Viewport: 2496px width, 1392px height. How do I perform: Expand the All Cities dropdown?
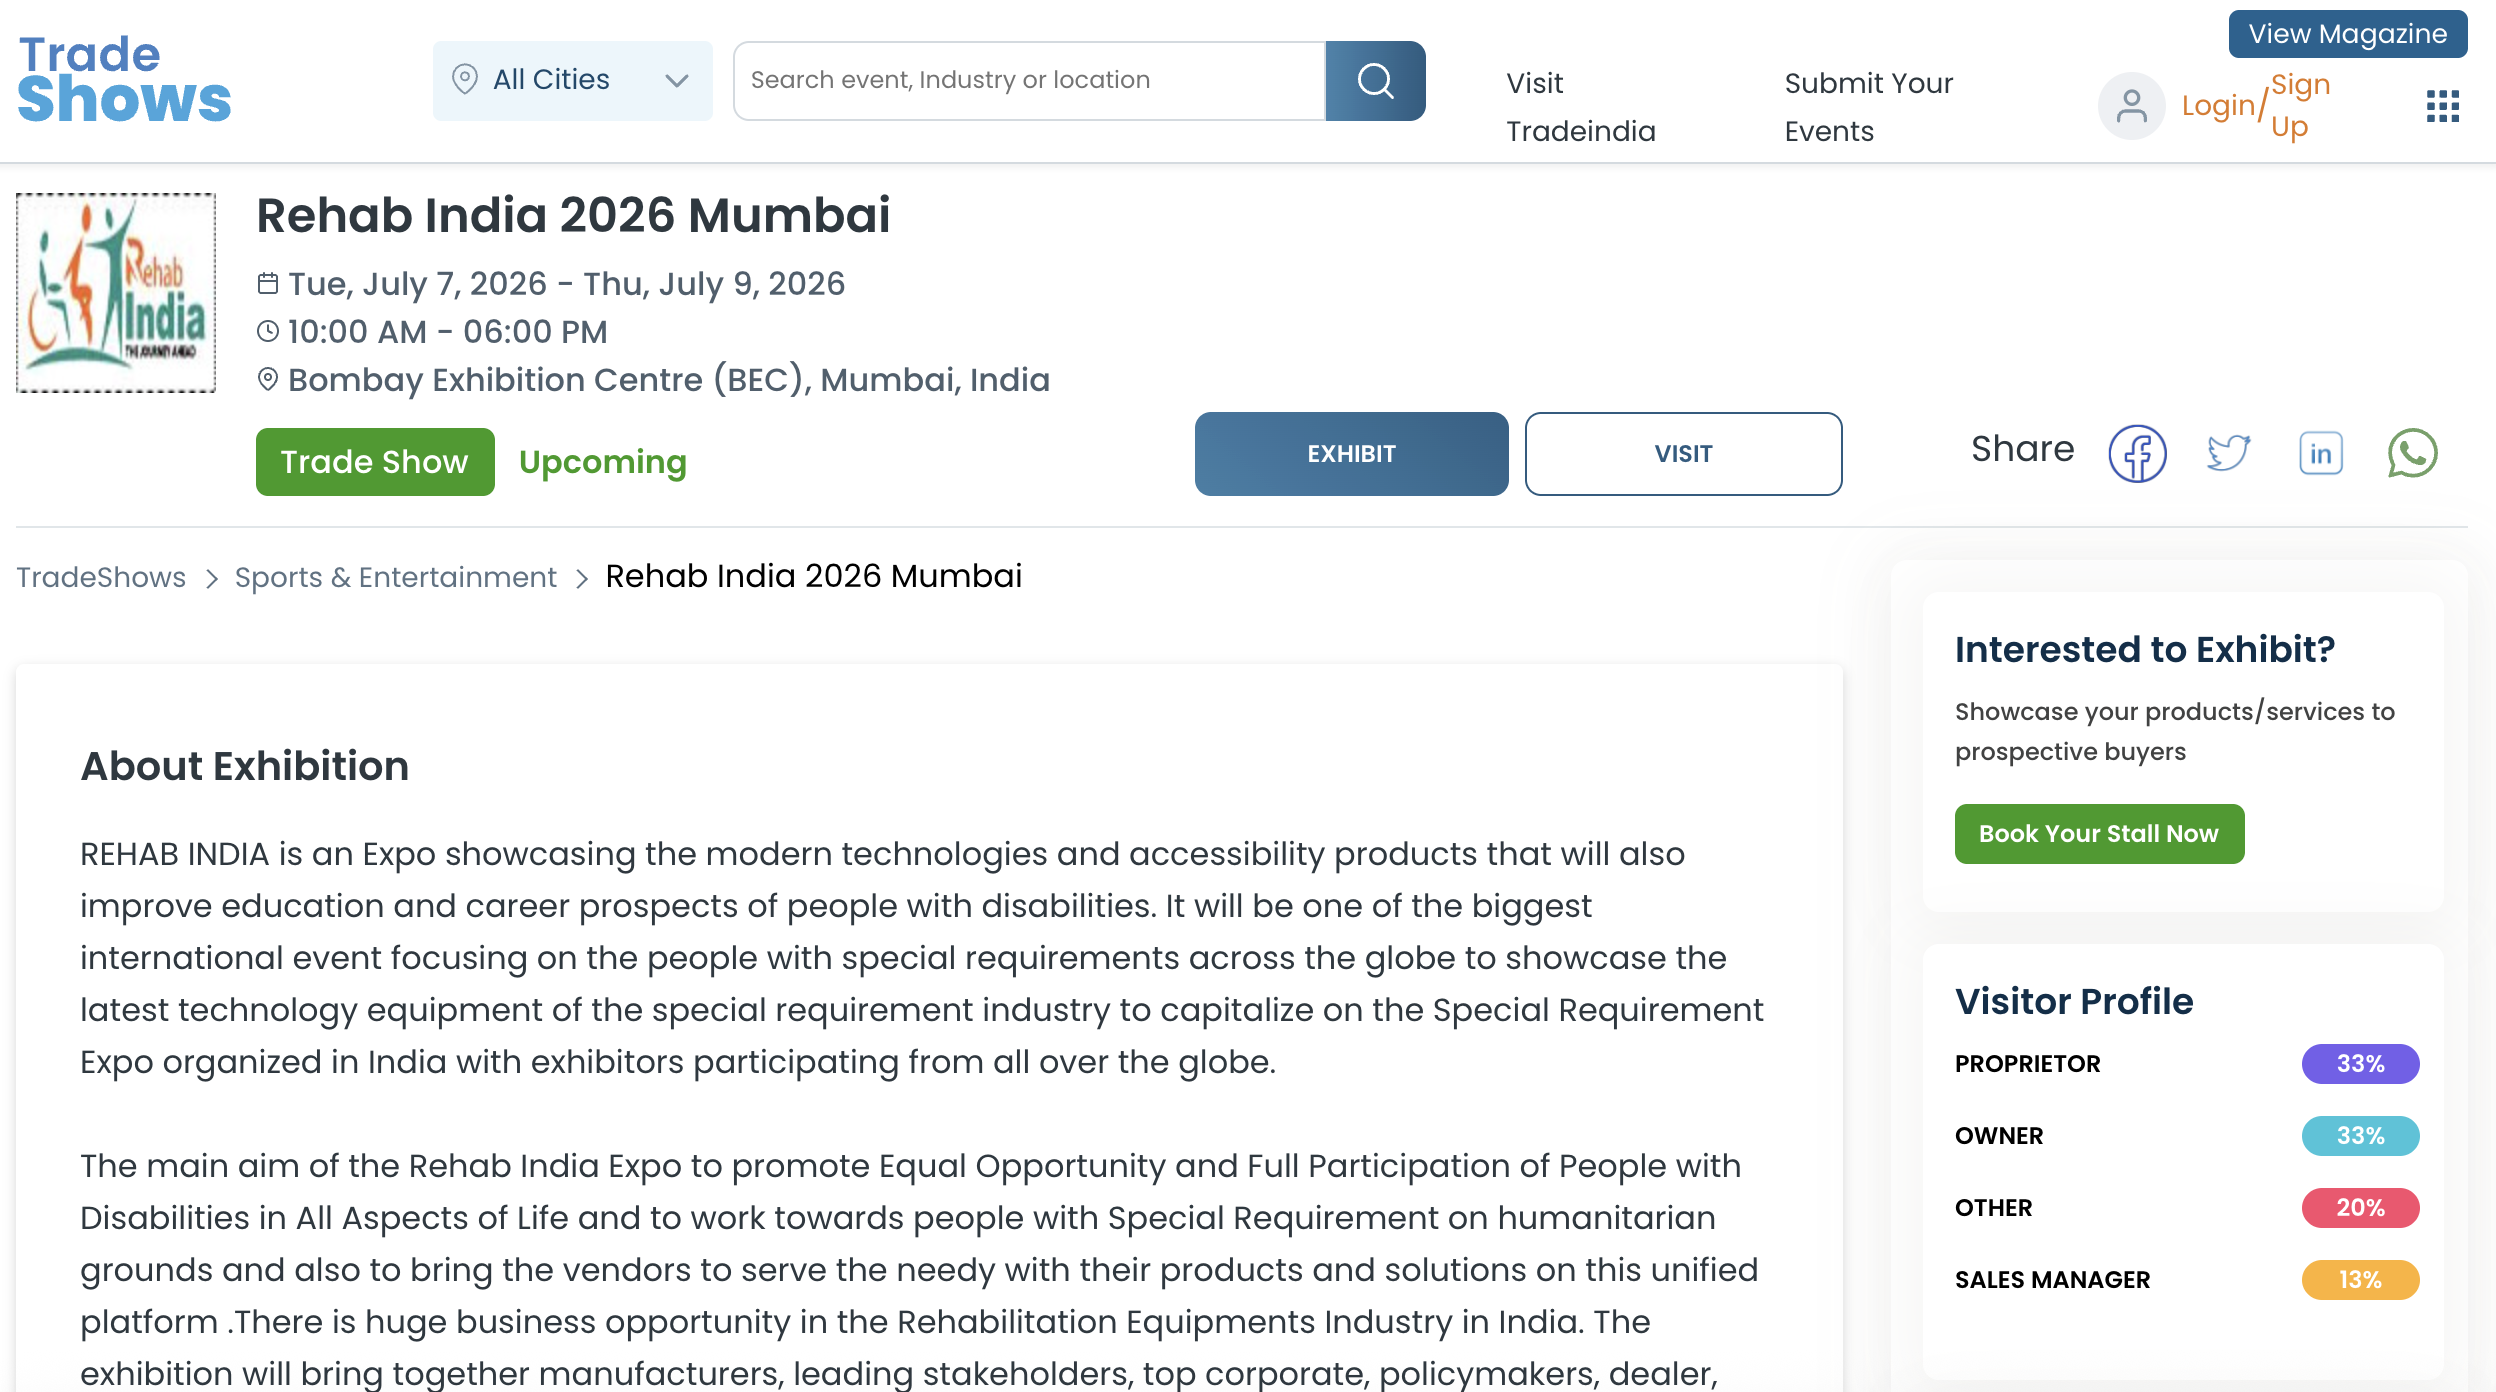point(572,81)
